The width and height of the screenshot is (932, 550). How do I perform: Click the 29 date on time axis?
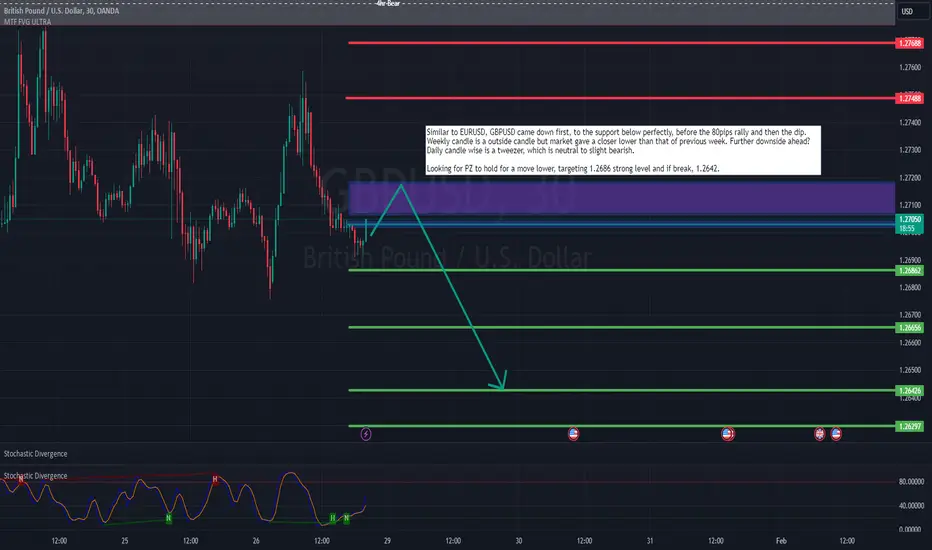coord(387,540)
